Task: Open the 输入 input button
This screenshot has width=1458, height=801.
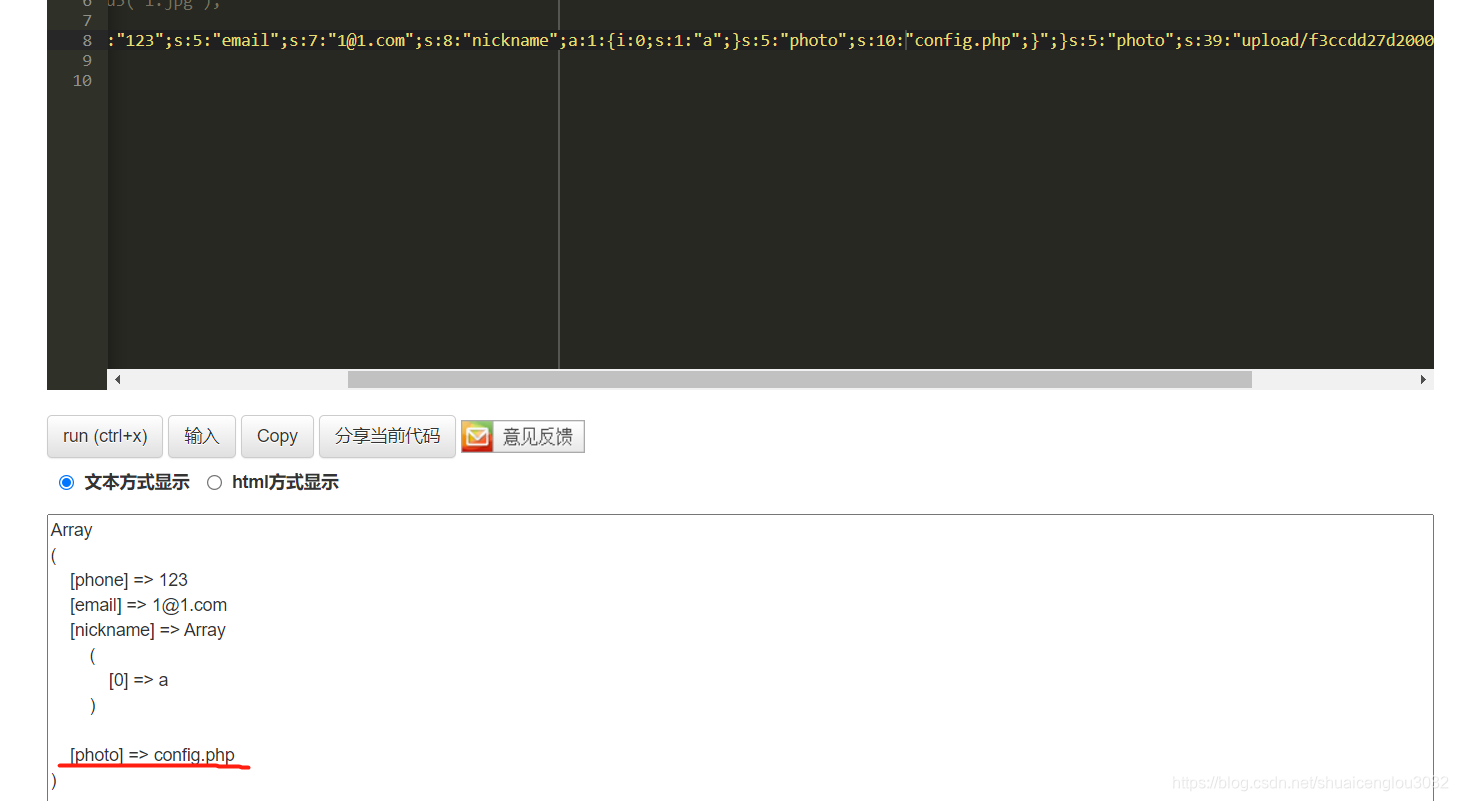Action: [x=202, y=436]
